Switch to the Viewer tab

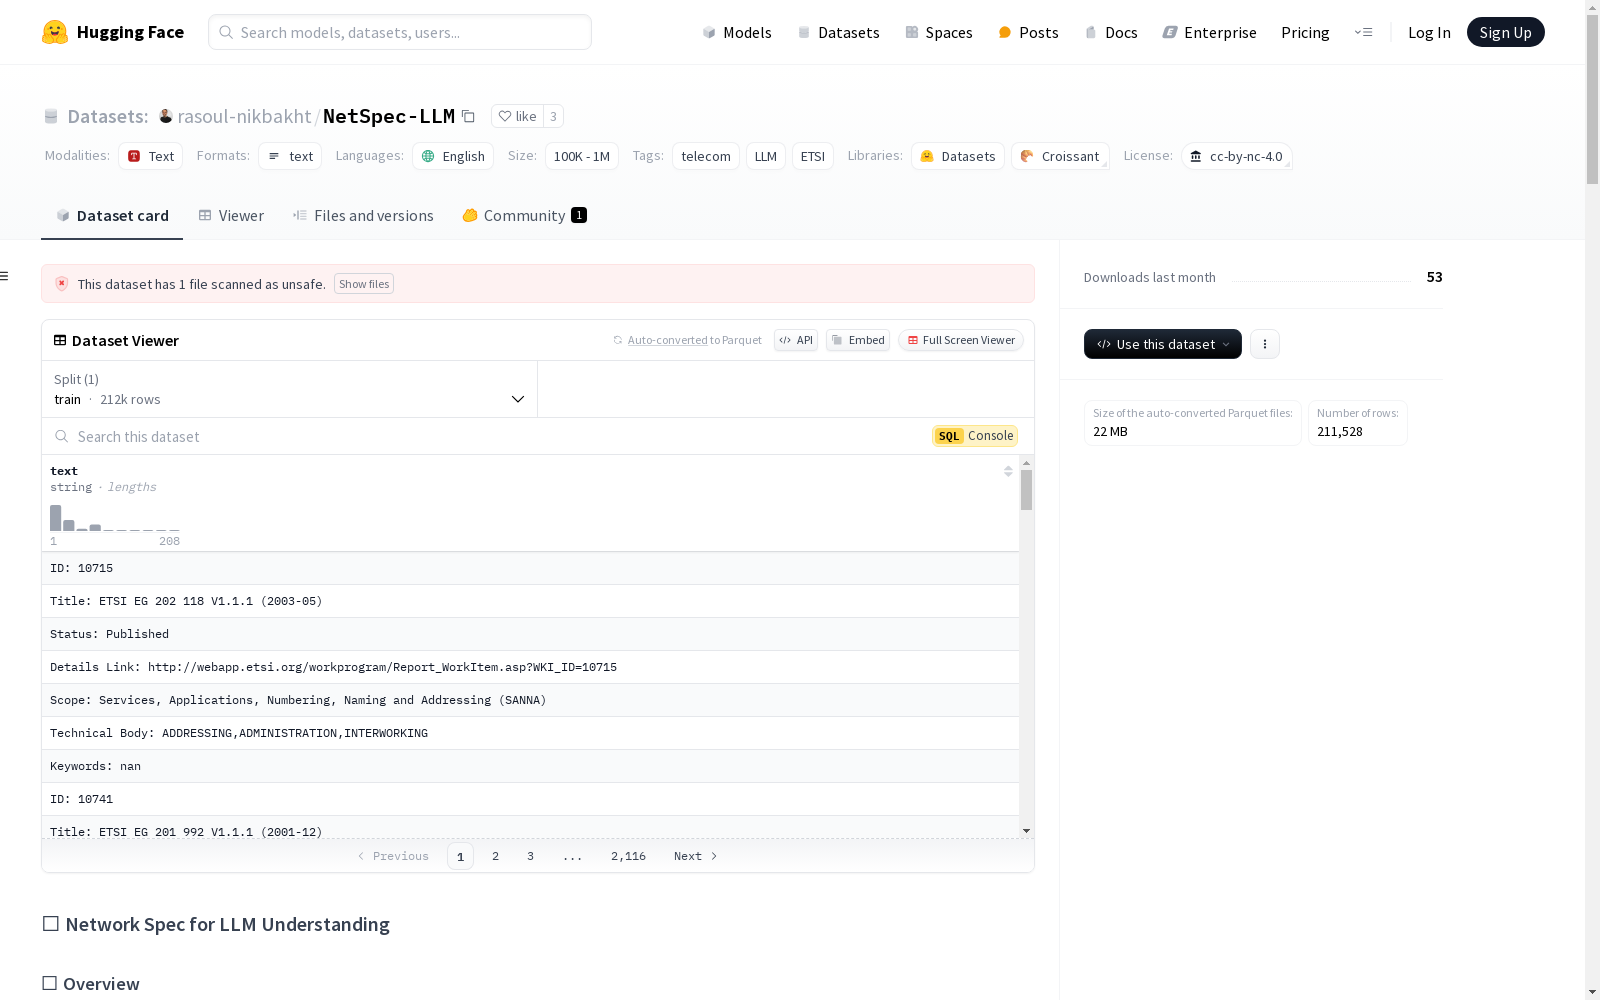[231, 216]
